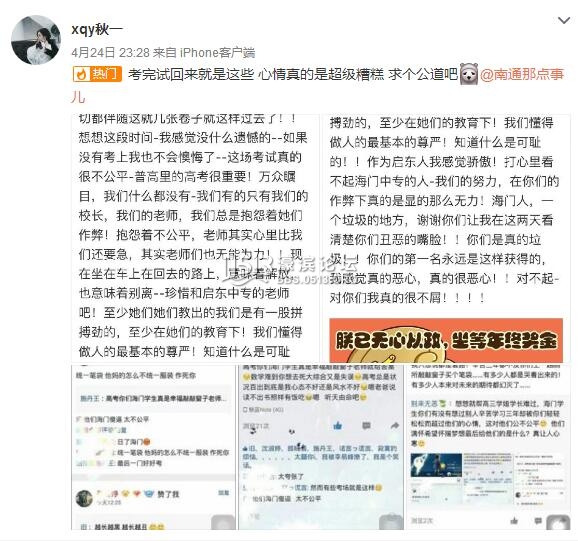Open the orange 坐等年终奖金 cartoon banner
Screen dimensions: 578x541
446,340
